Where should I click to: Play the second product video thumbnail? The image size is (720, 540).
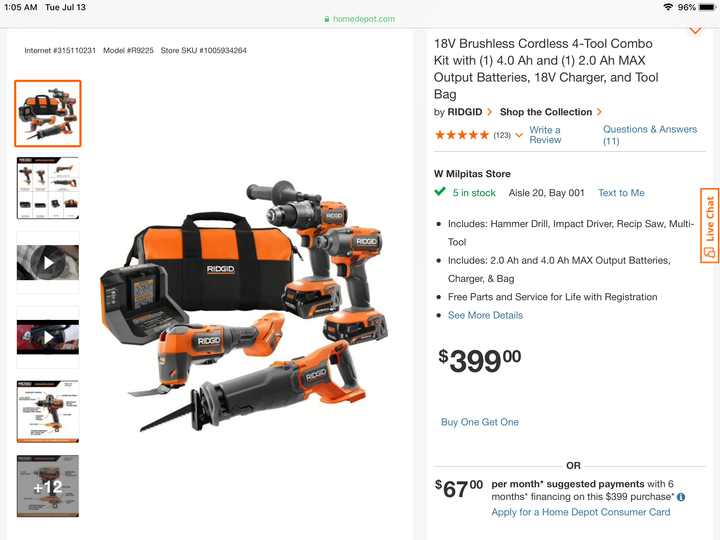[48, 338]
